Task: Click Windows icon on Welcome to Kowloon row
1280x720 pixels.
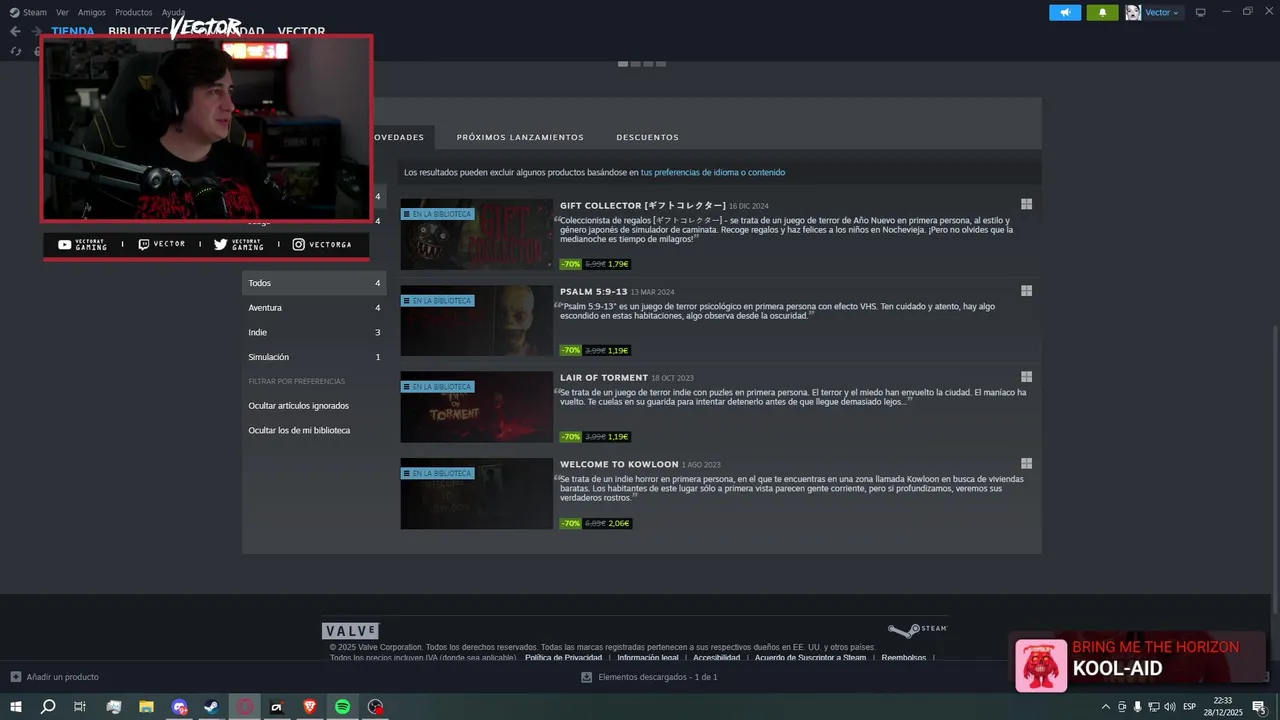Action: [1026, 464]
